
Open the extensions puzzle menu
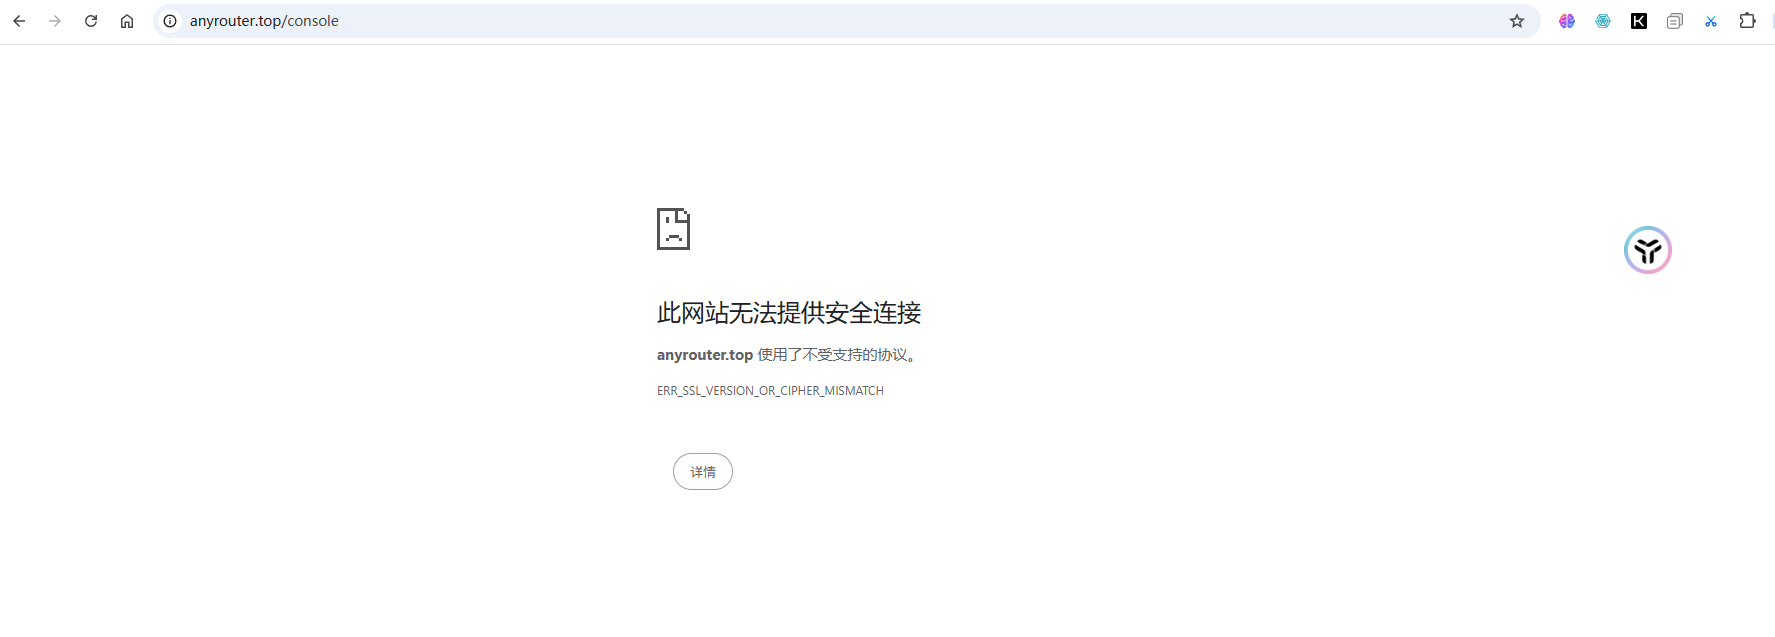point(1747,21)
